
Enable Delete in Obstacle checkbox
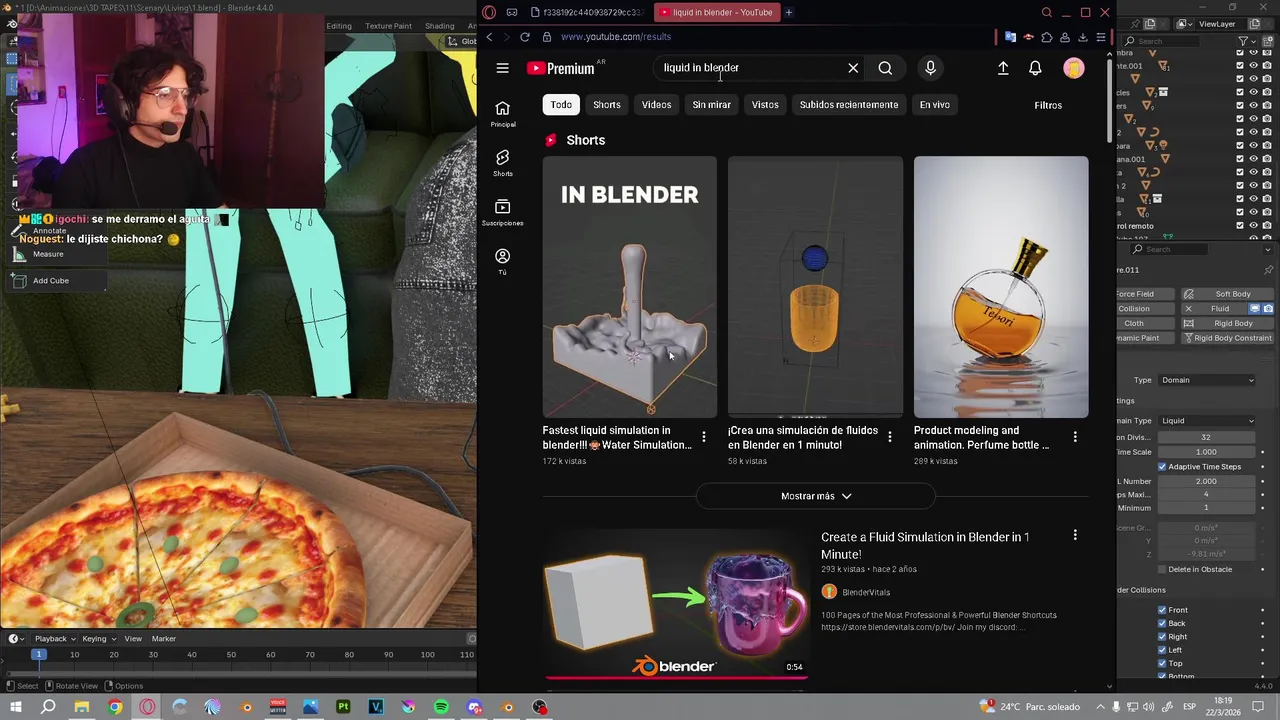point(1162,569)
